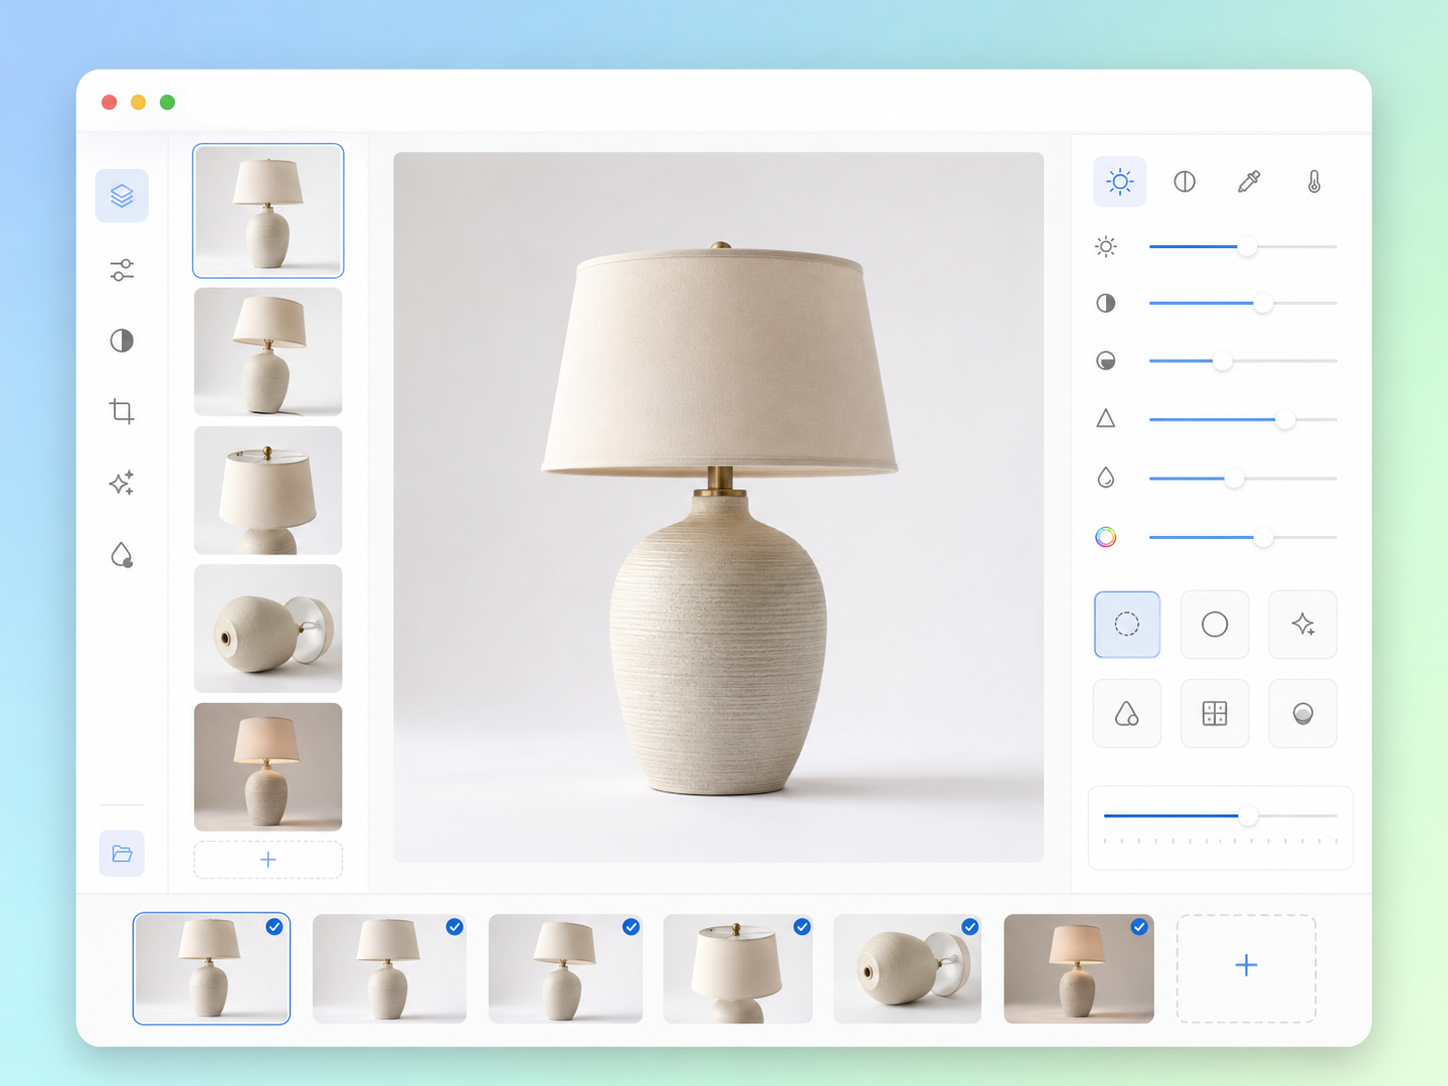Select the solid circle tool button

click(1215, 624)
